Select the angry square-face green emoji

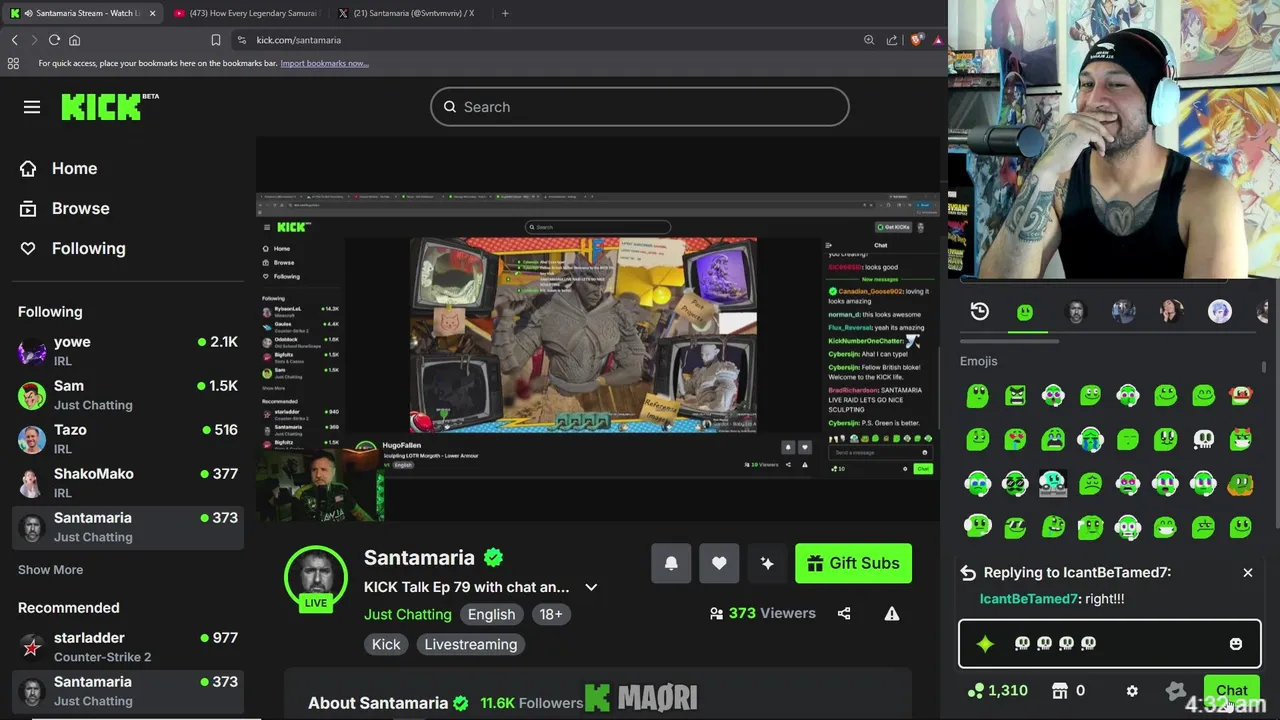click(1015, 396)
